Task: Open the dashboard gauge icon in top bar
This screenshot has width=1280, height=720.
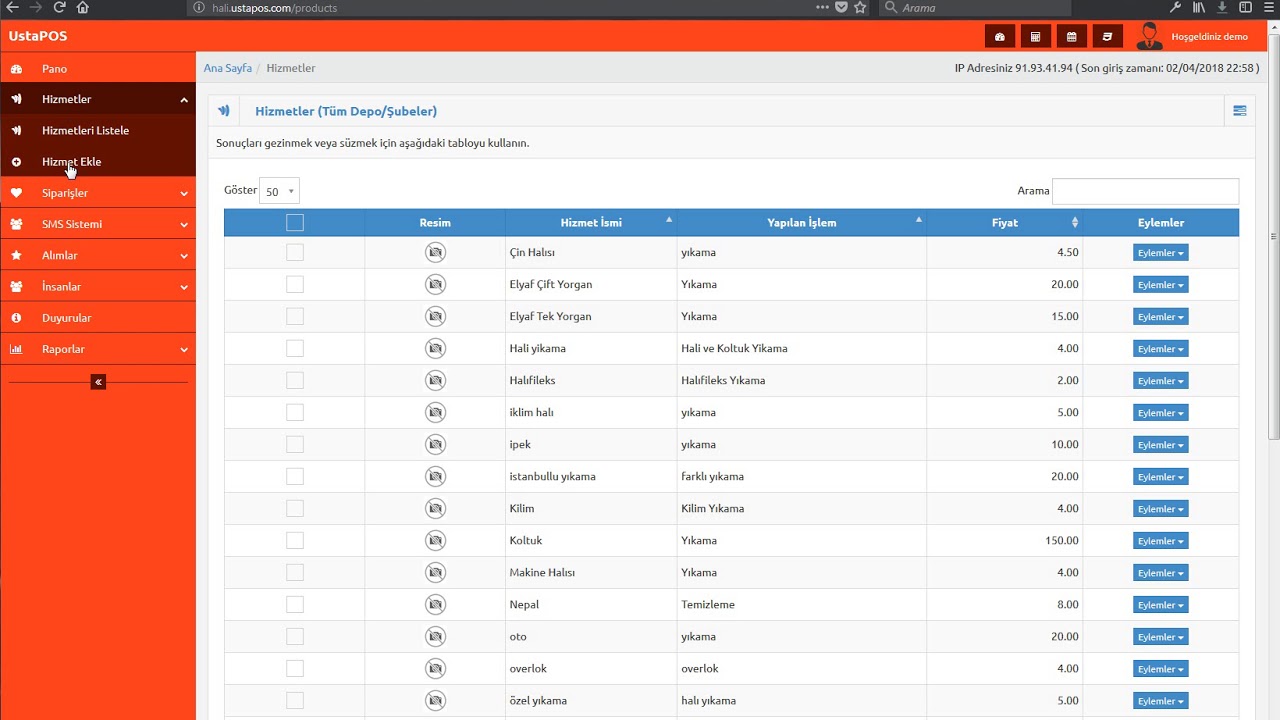Action: (x=999, y=37)
